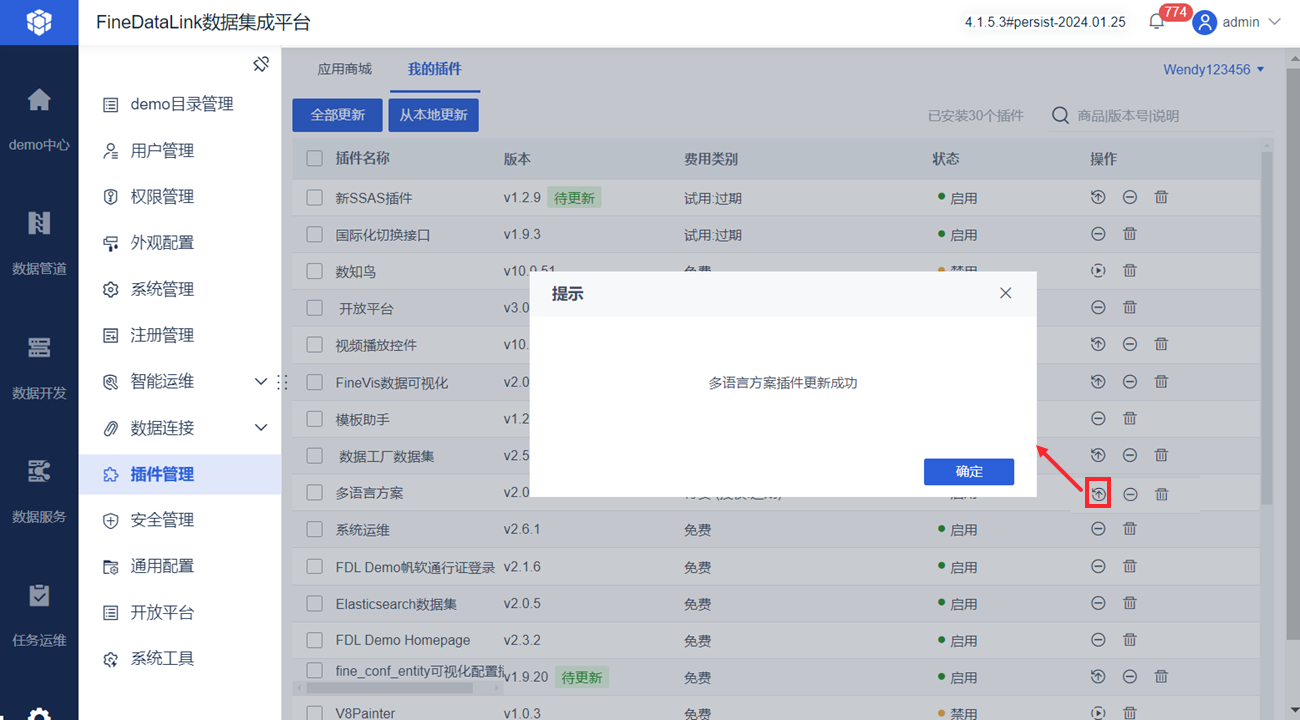
Task: Disable the Elasticsearch数据集 plugin
Action: point(1098,603)
